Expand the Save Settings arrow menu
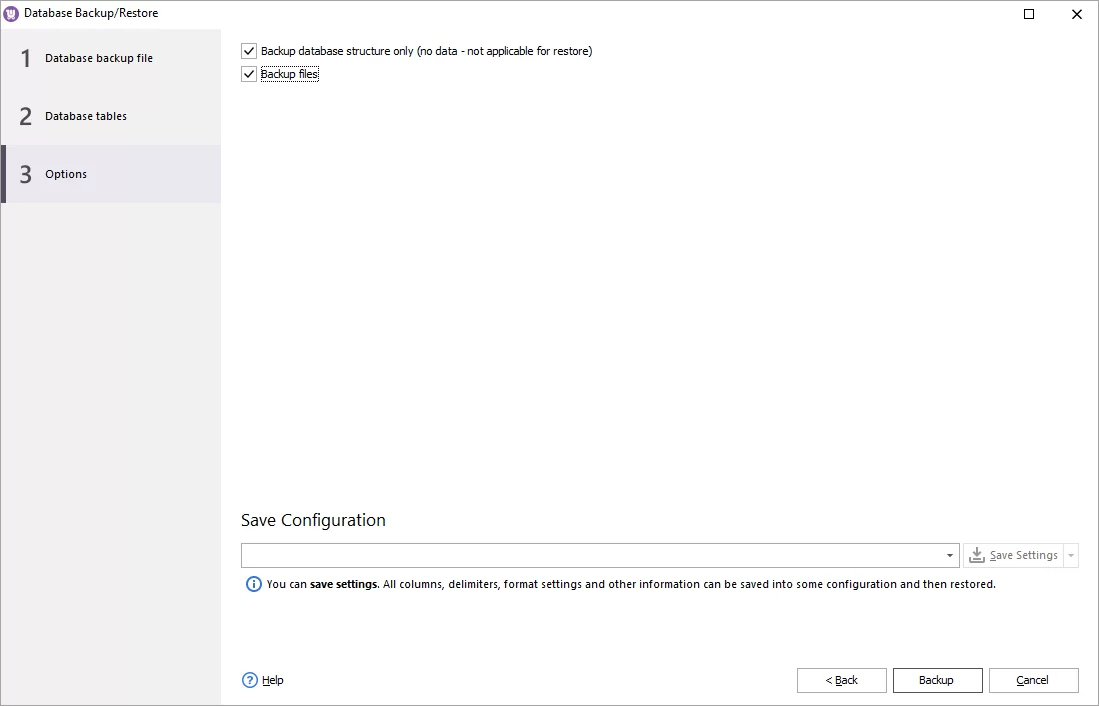Image resolution: width=1099 pixels, height=706 pixels. (x=1070, y=555)
